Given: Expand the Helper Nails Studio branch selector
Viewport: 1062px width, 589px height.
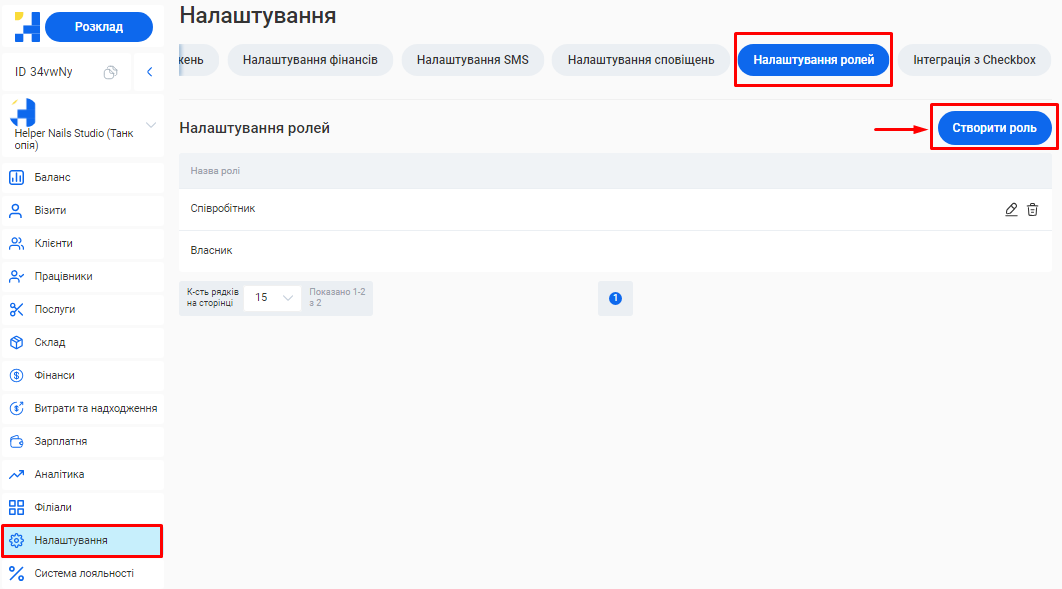Looking at the screenshot, I should tap(151, 125).
